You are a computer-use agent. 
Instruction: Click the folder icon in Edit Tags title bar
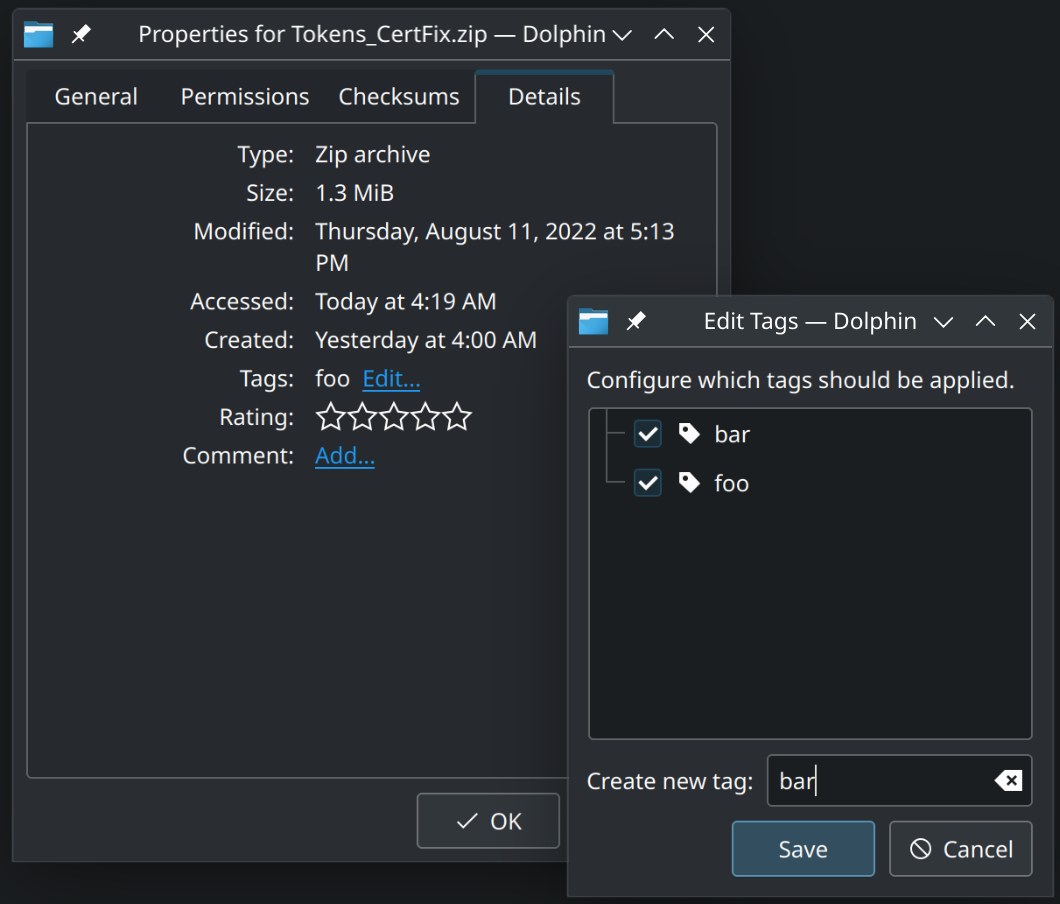(x=594, y=321)
